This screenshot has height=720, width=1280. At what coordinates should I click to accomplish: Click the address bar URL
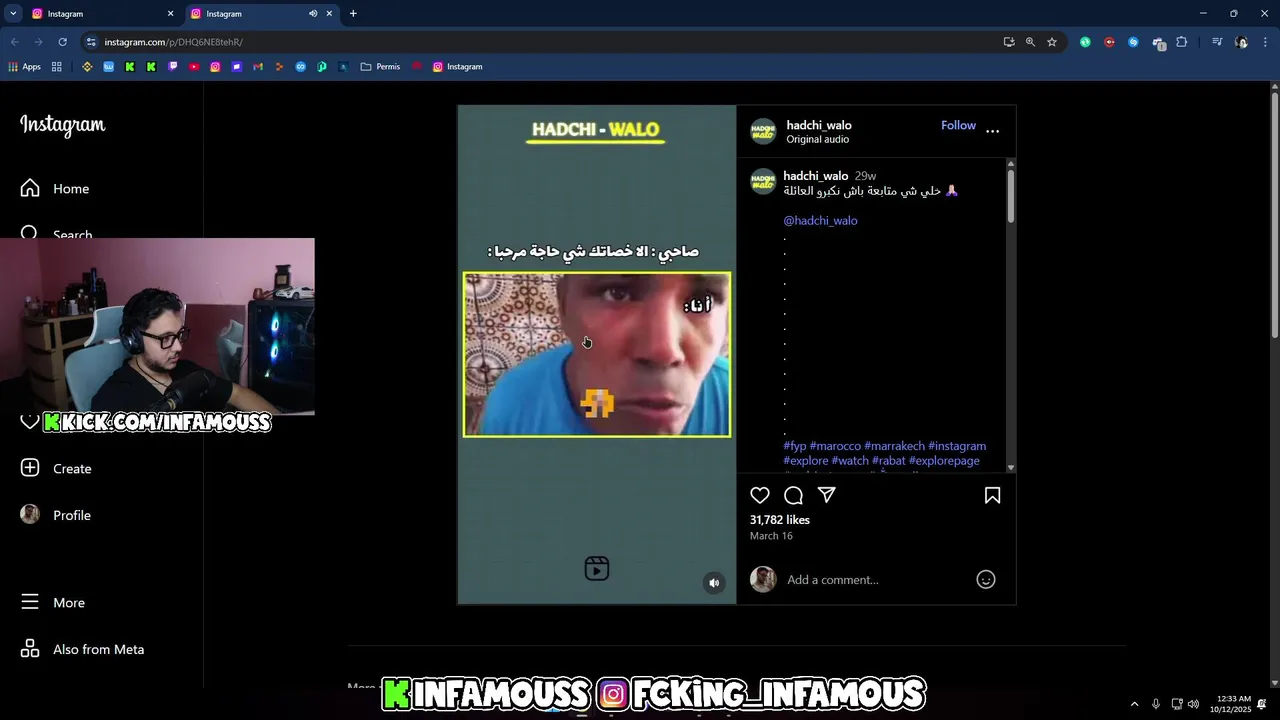coord(174,42)
